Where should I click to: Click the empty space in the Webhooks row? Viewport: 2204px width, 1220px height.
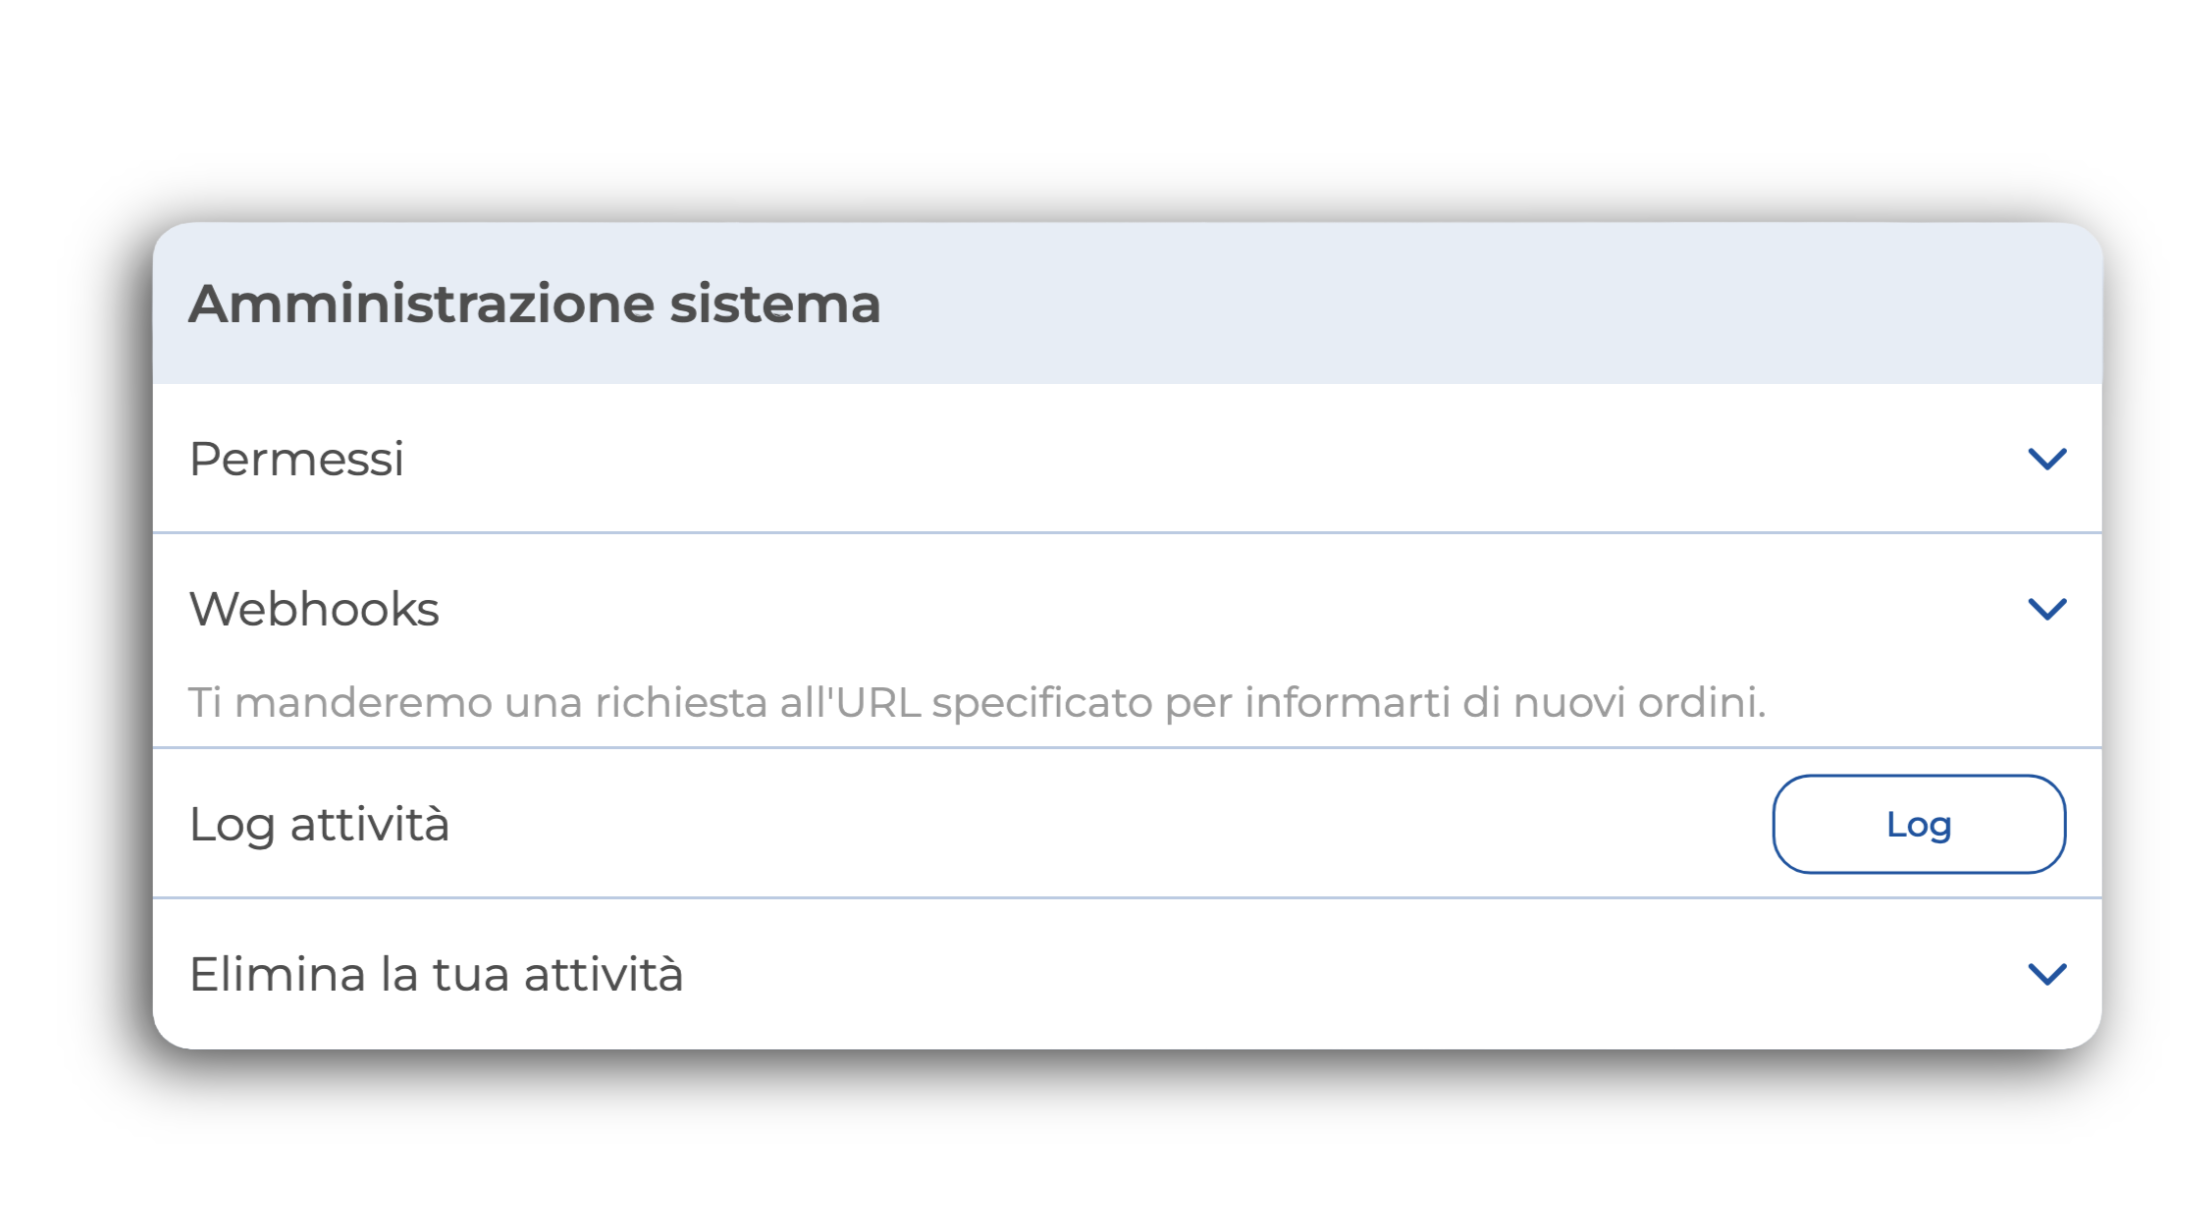[x=1200, y=609]
